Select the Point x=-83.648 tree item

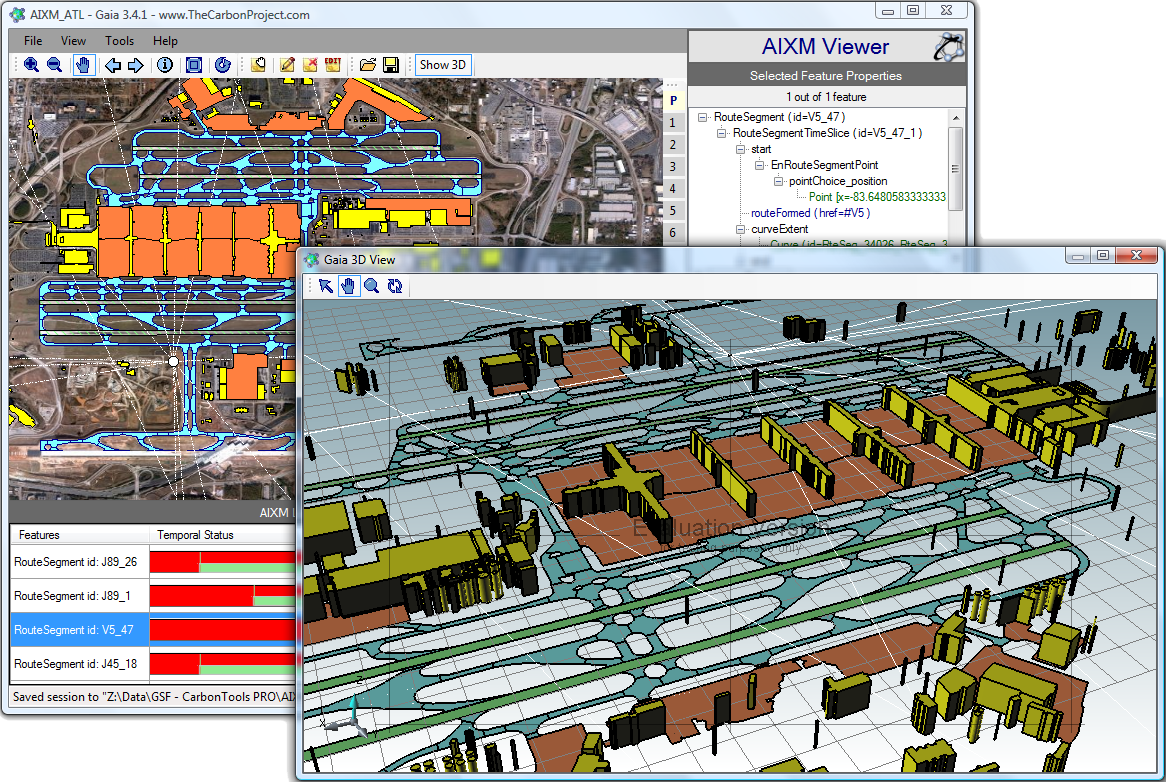pos(877,197)
